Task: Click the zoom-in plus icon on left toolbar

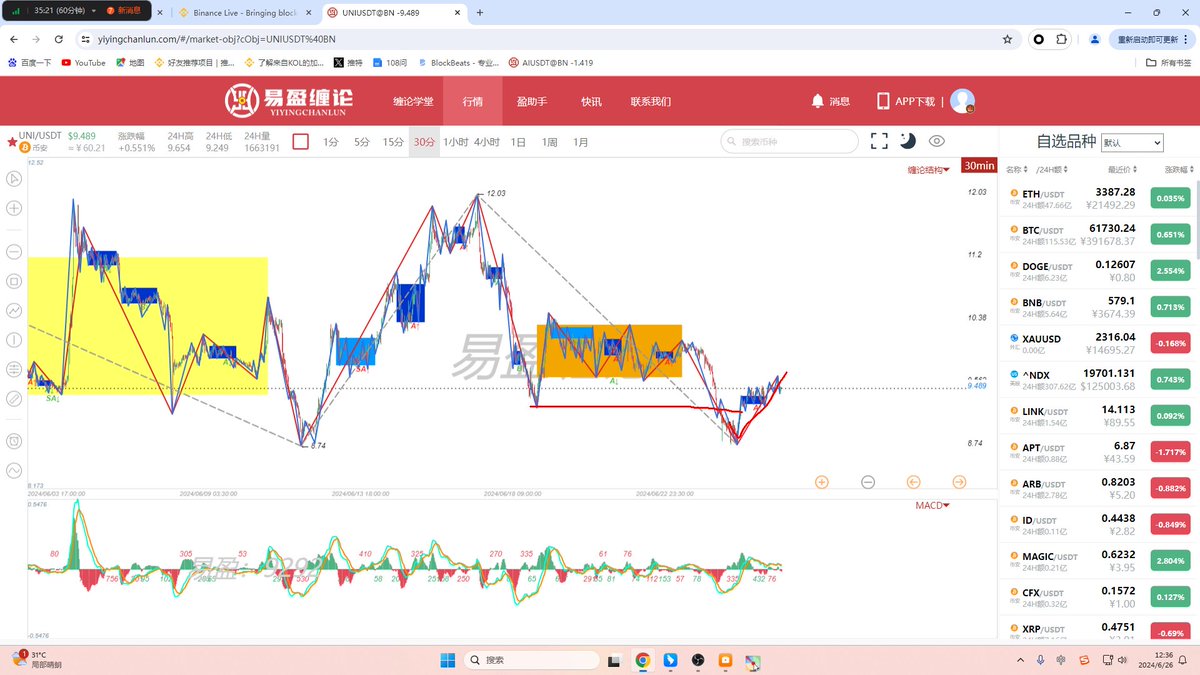Action: 14,208
